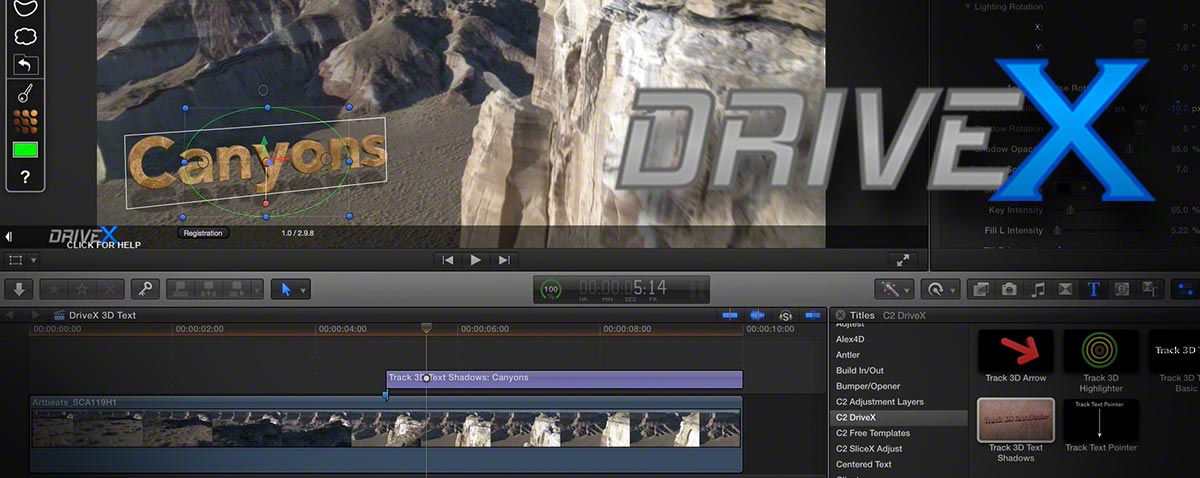This screenshot has height=478, width=1200.
Task: Reject the selection with X button
Action: pyautogui.click(x=111, y=289)
